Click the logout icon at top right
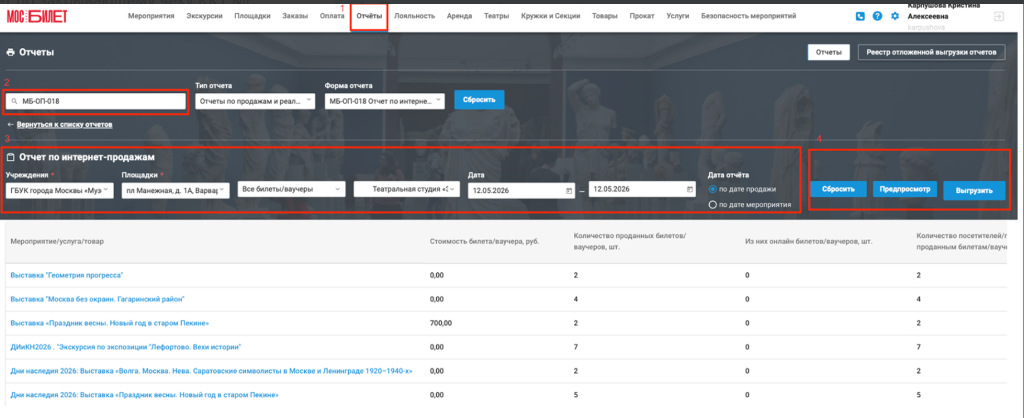Image resolution: width=1024 pixels, height=418 pixels. point(999,16)
